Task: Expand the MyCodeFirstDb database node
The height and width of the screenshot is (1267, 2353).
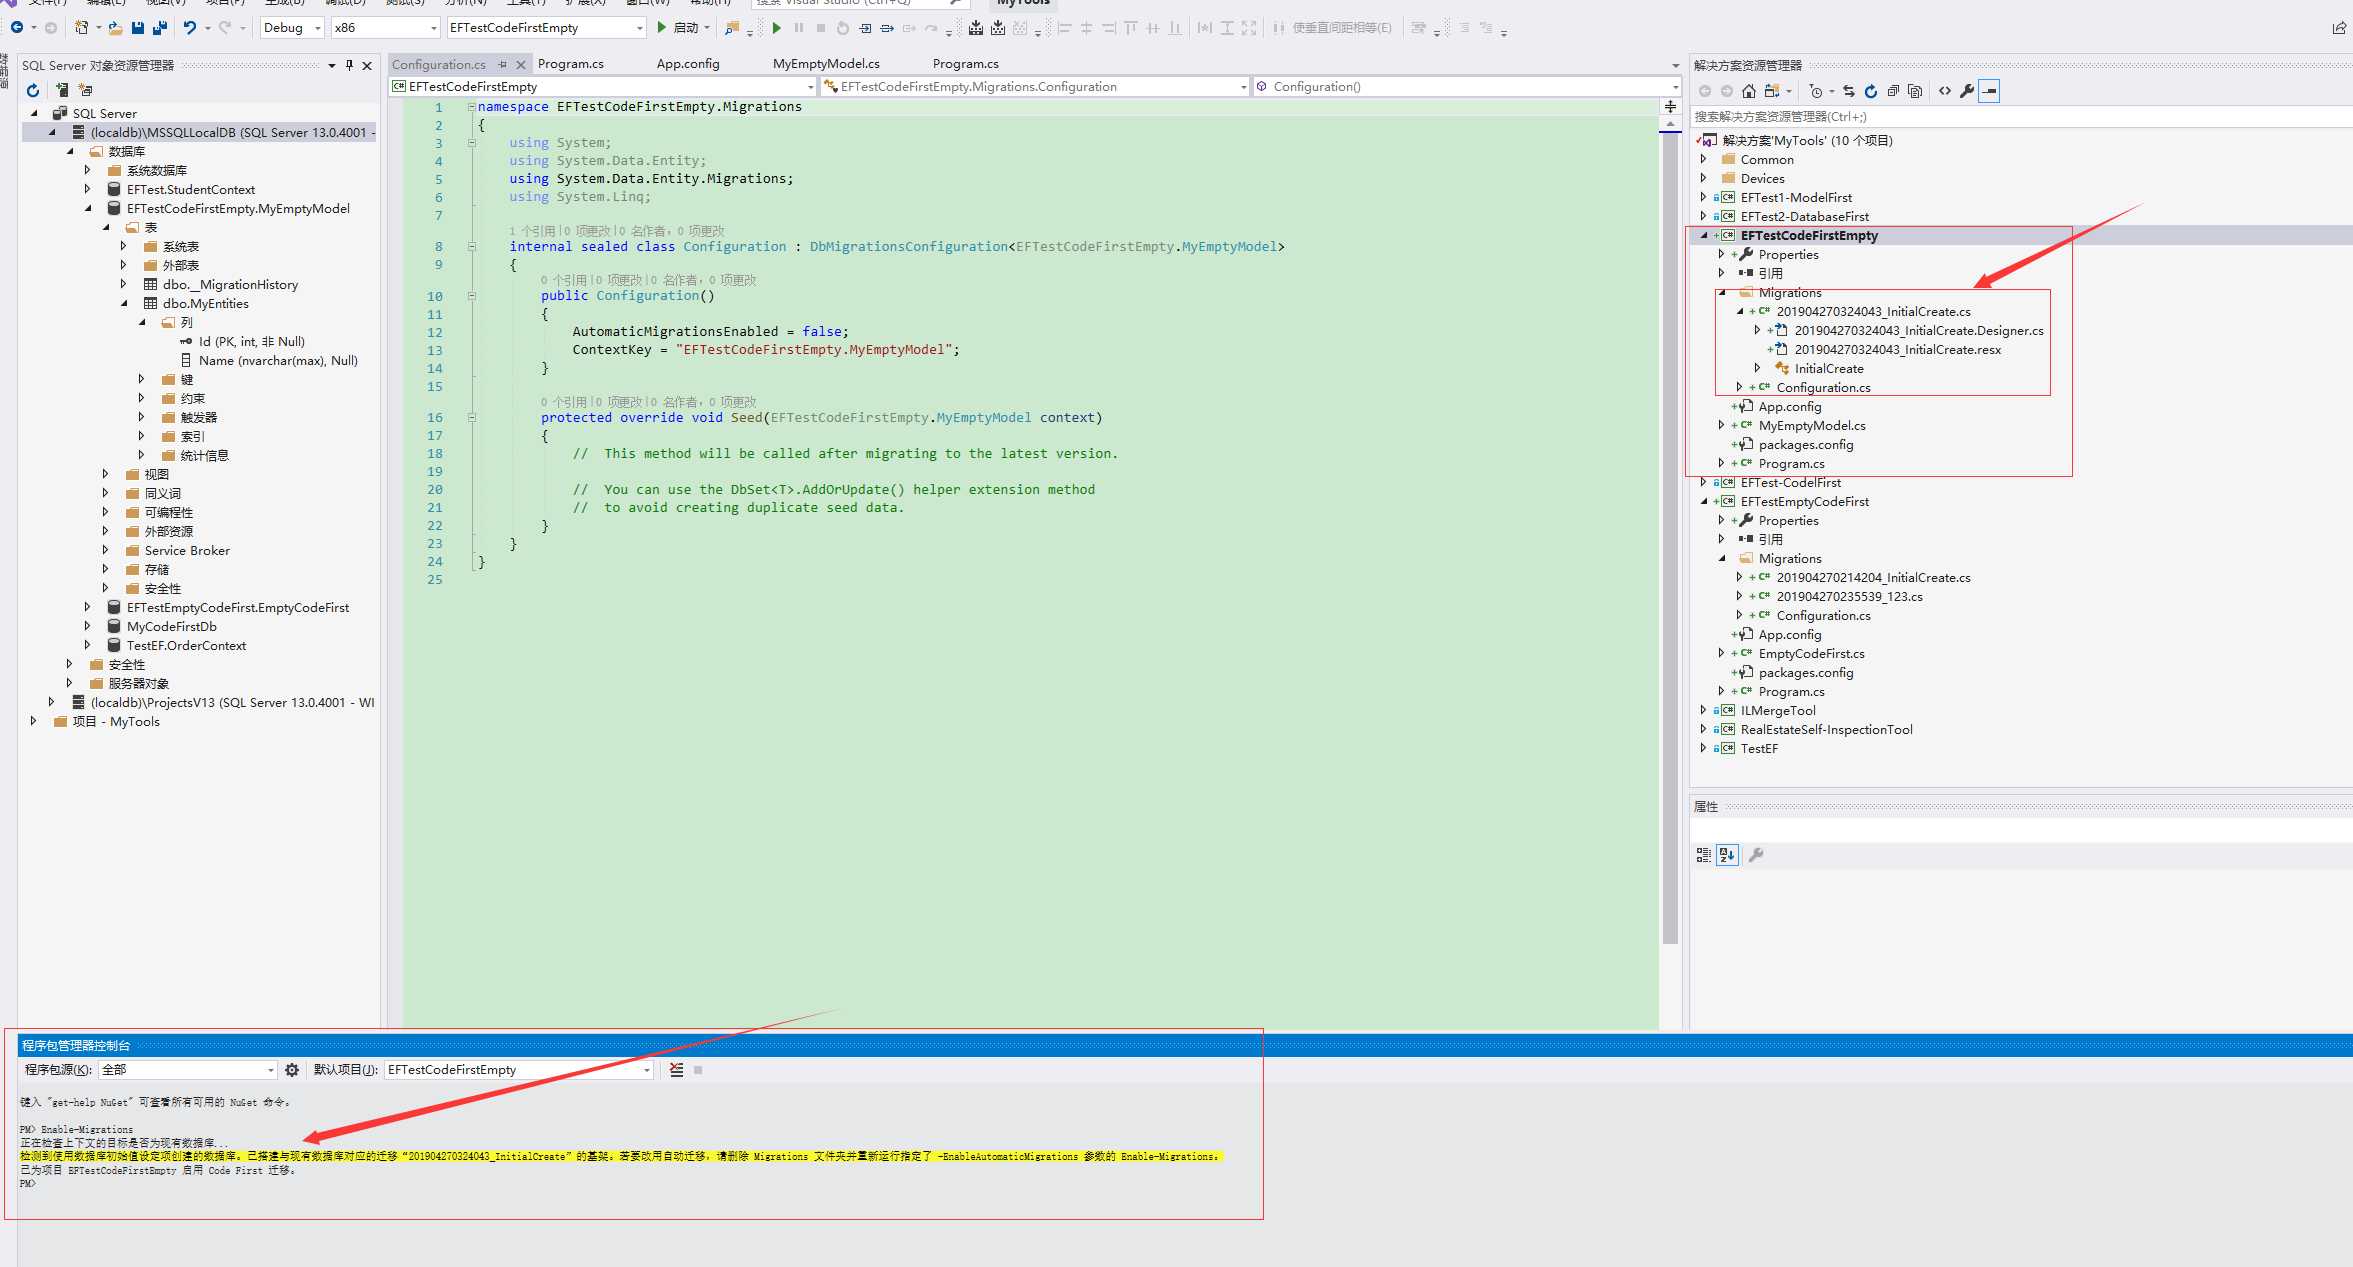Action: [88, 627]
